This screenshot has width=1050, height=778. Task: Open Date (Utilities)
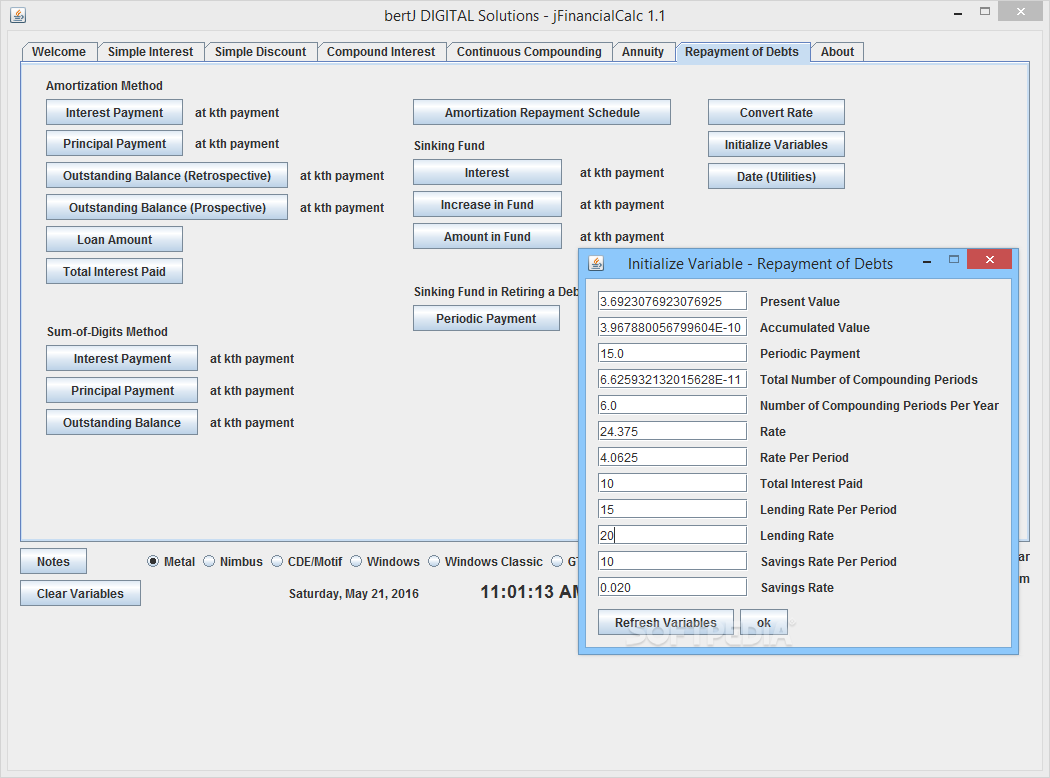coord(776,177)
